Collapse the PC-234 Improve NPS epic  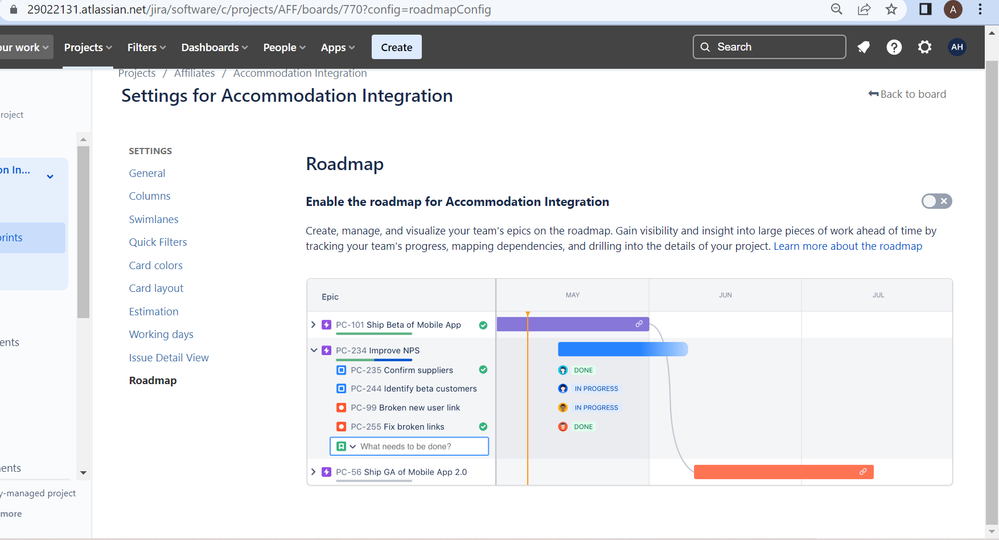click(313, 350)
